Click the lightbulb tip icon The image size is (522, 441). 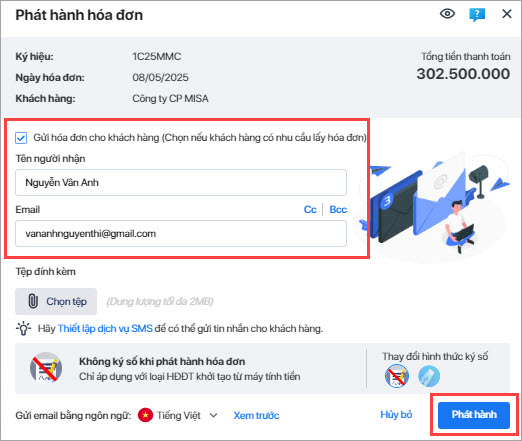pos(23,328)
